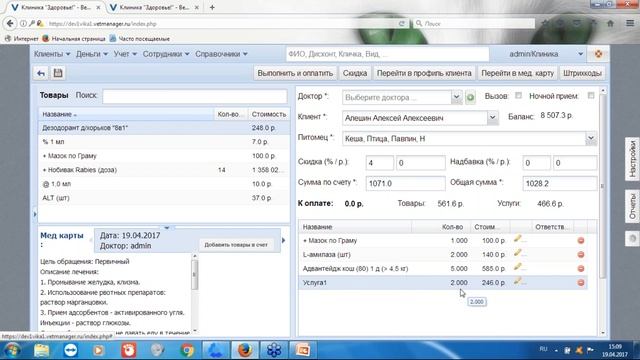Image resolution: width=640 pixels, height=360 pixels.
Task: Click the round icon below Отчеты tab
Action: pyautogui.click(x=632, y=239)
